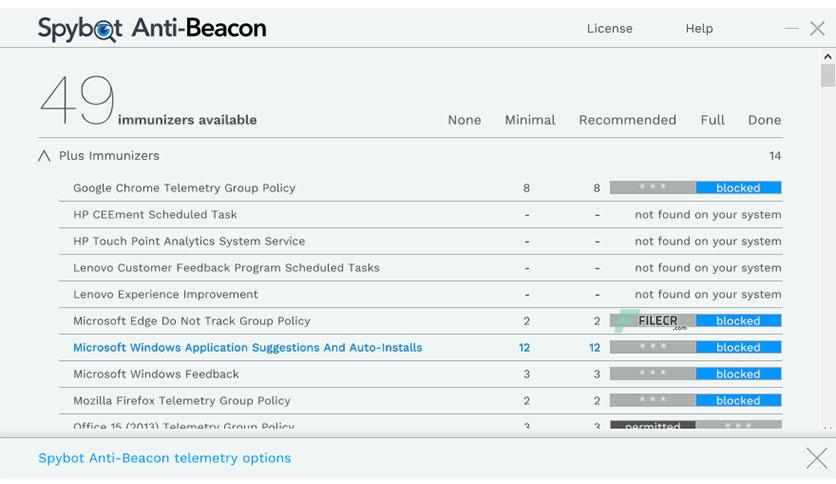Click the vertical scrollbar thumb
Screen dimensions: 836x484
tap(827, 75)
